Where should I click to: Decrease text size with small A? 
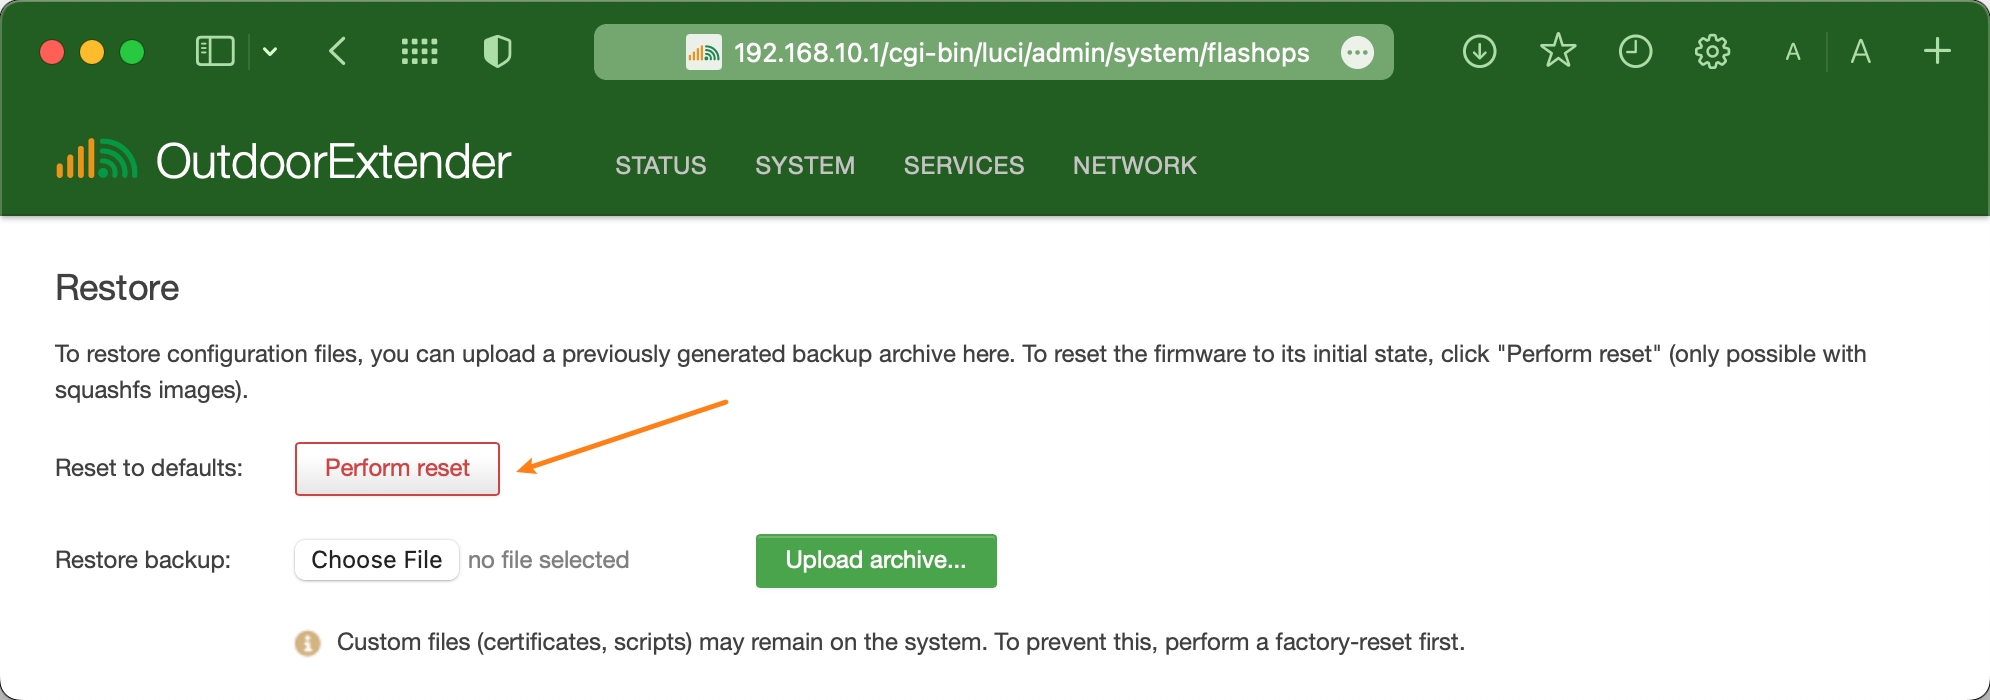point(1793,52)
